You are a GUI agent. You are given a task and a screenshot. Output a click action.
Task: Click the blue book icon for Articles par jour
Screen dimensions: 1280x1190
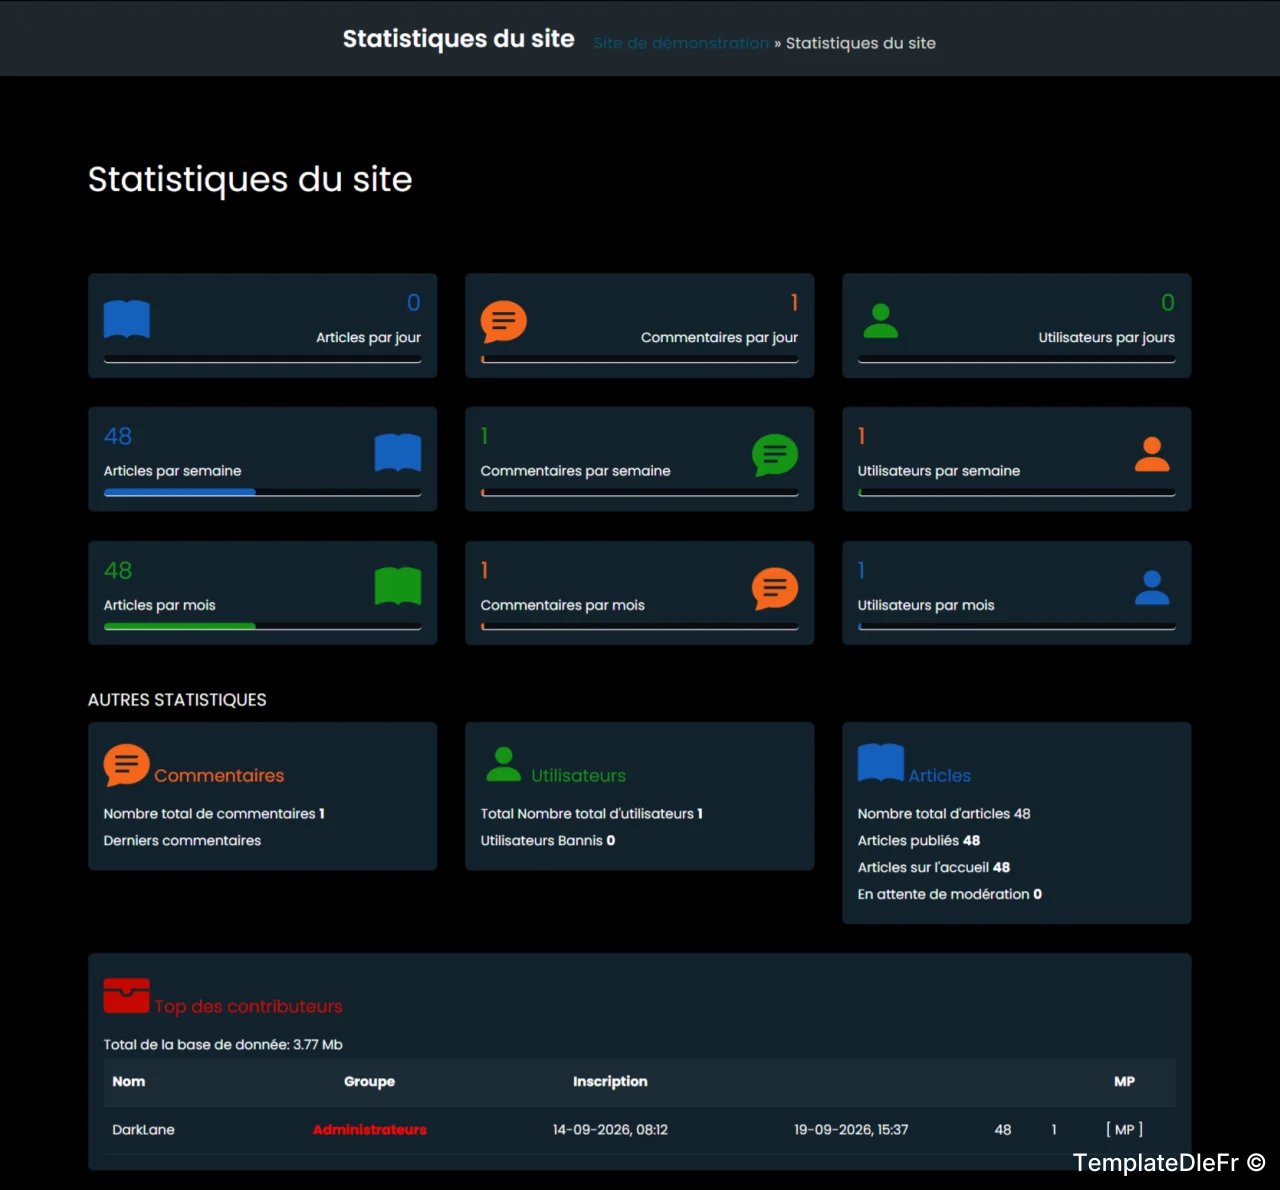pos(127,320)
